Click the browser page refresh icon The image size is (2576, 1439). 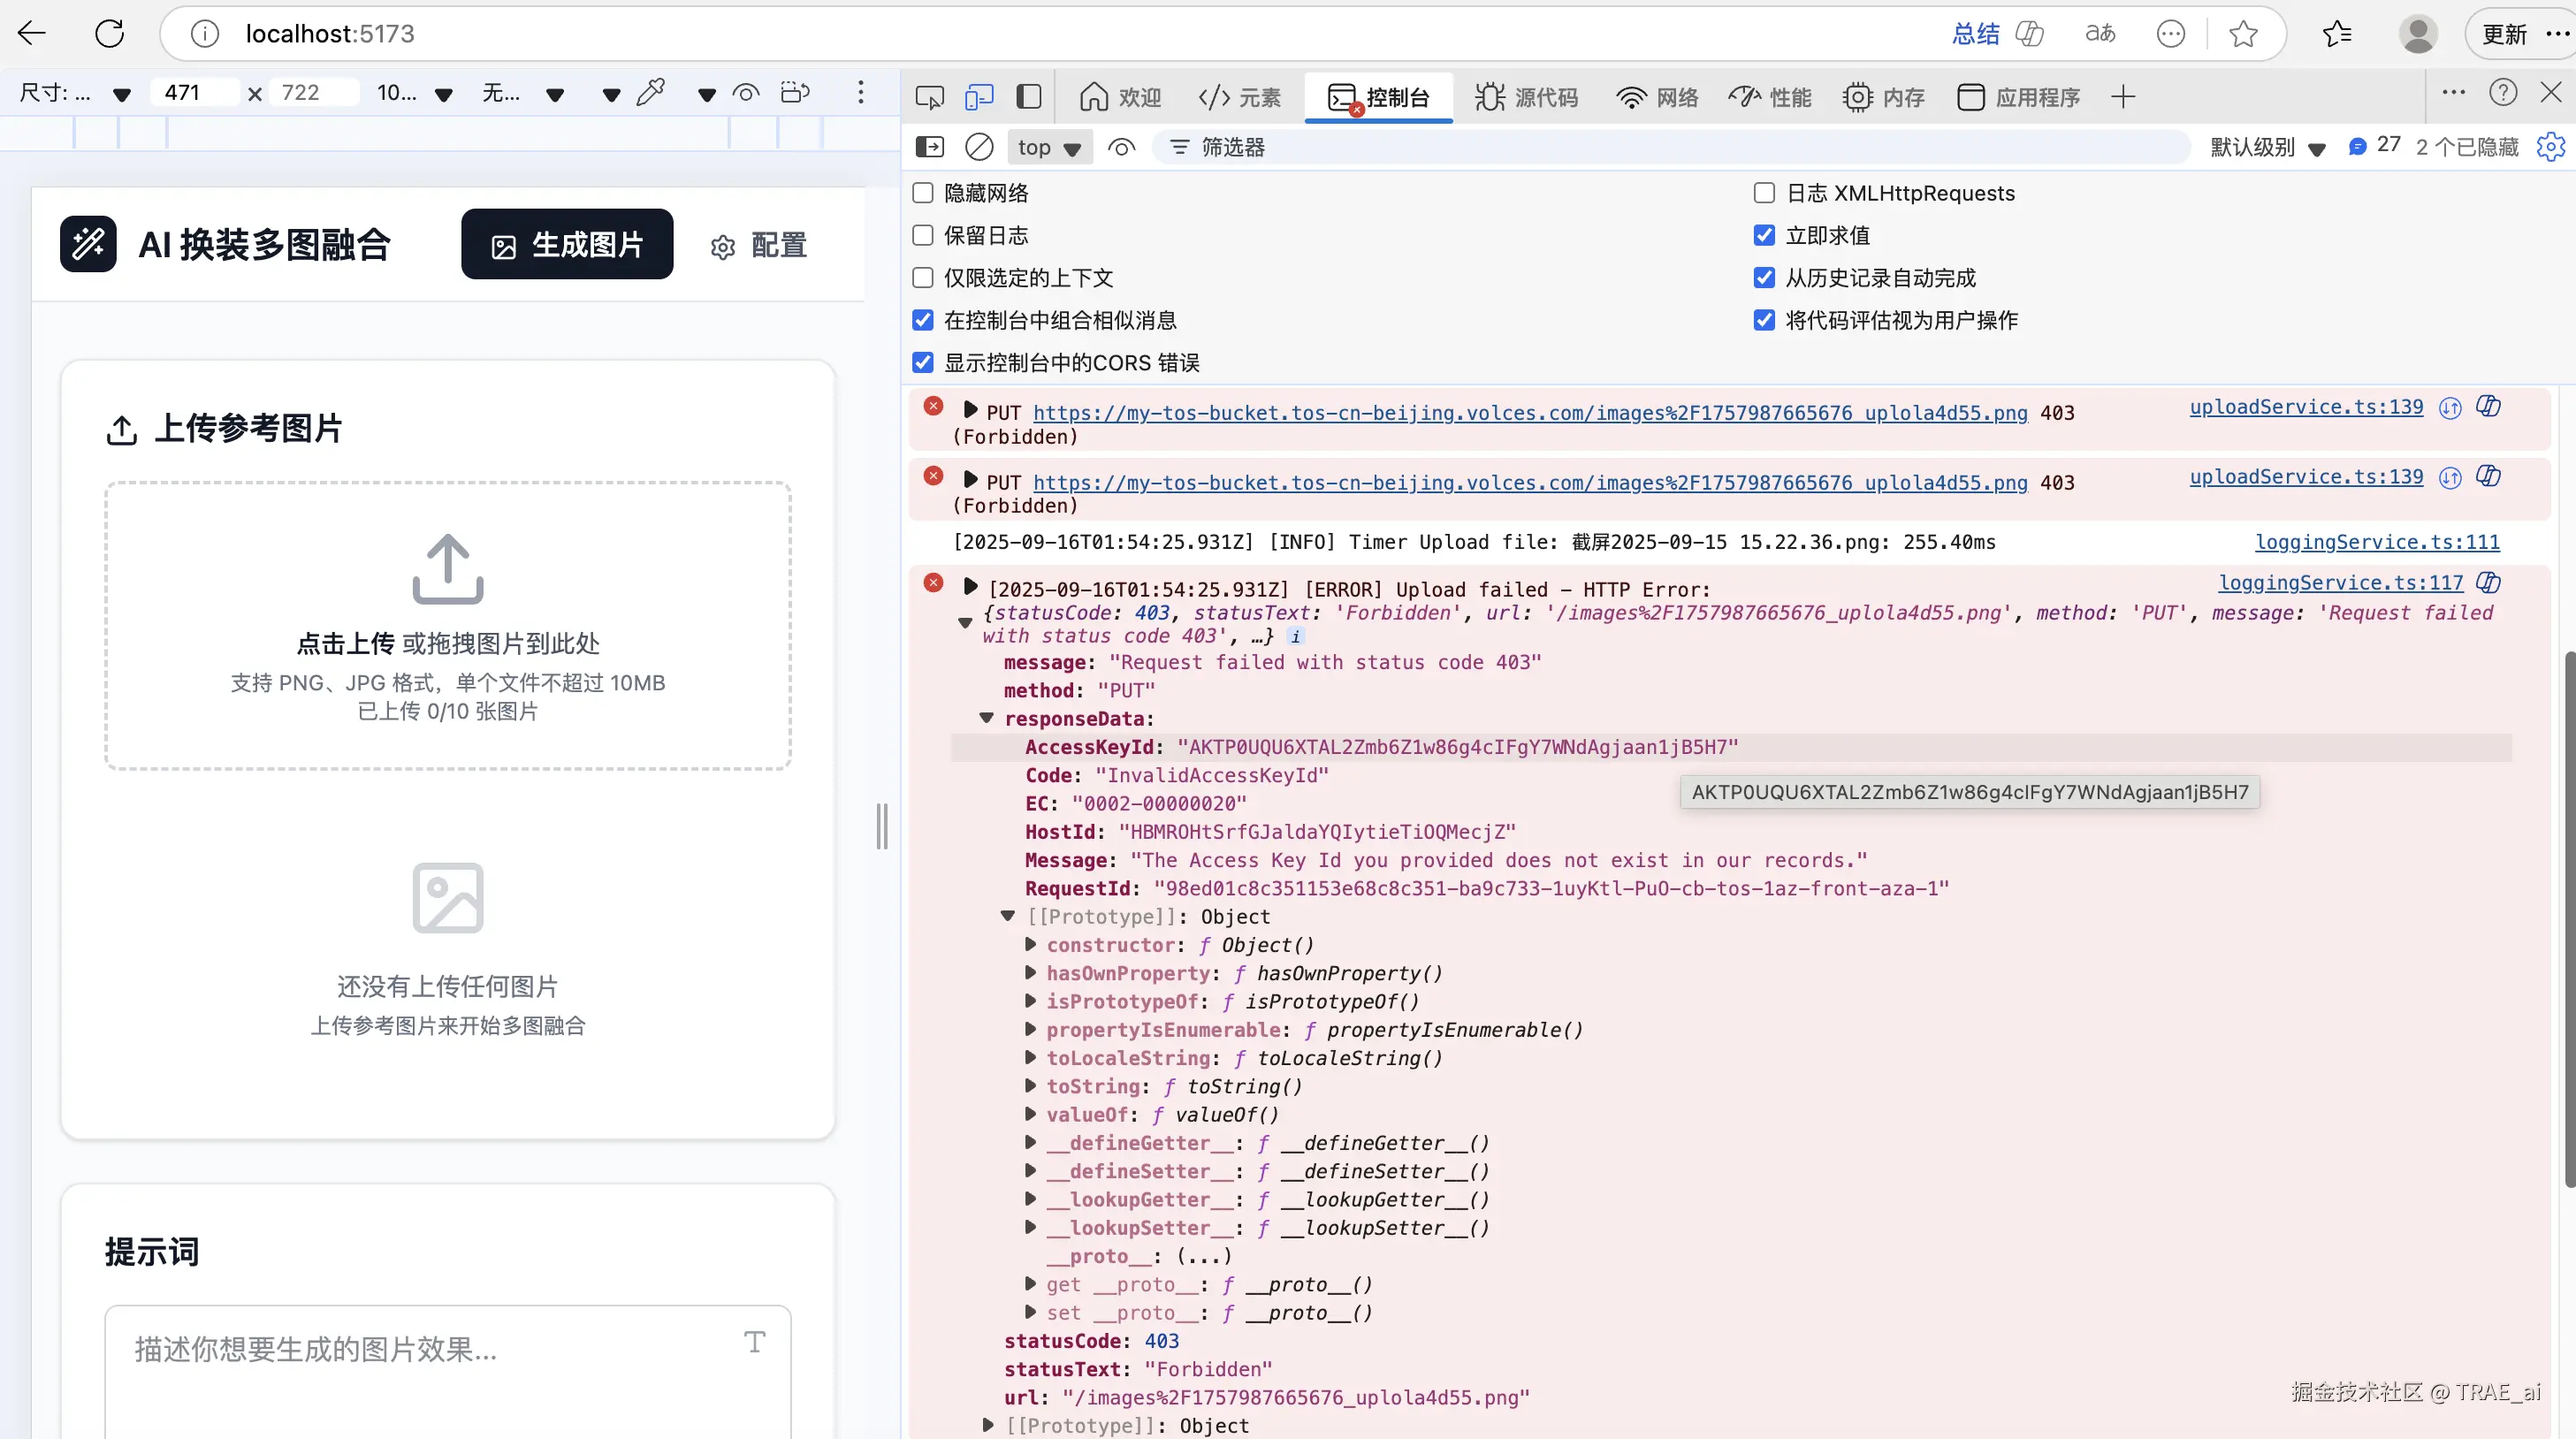pos(109,34)
